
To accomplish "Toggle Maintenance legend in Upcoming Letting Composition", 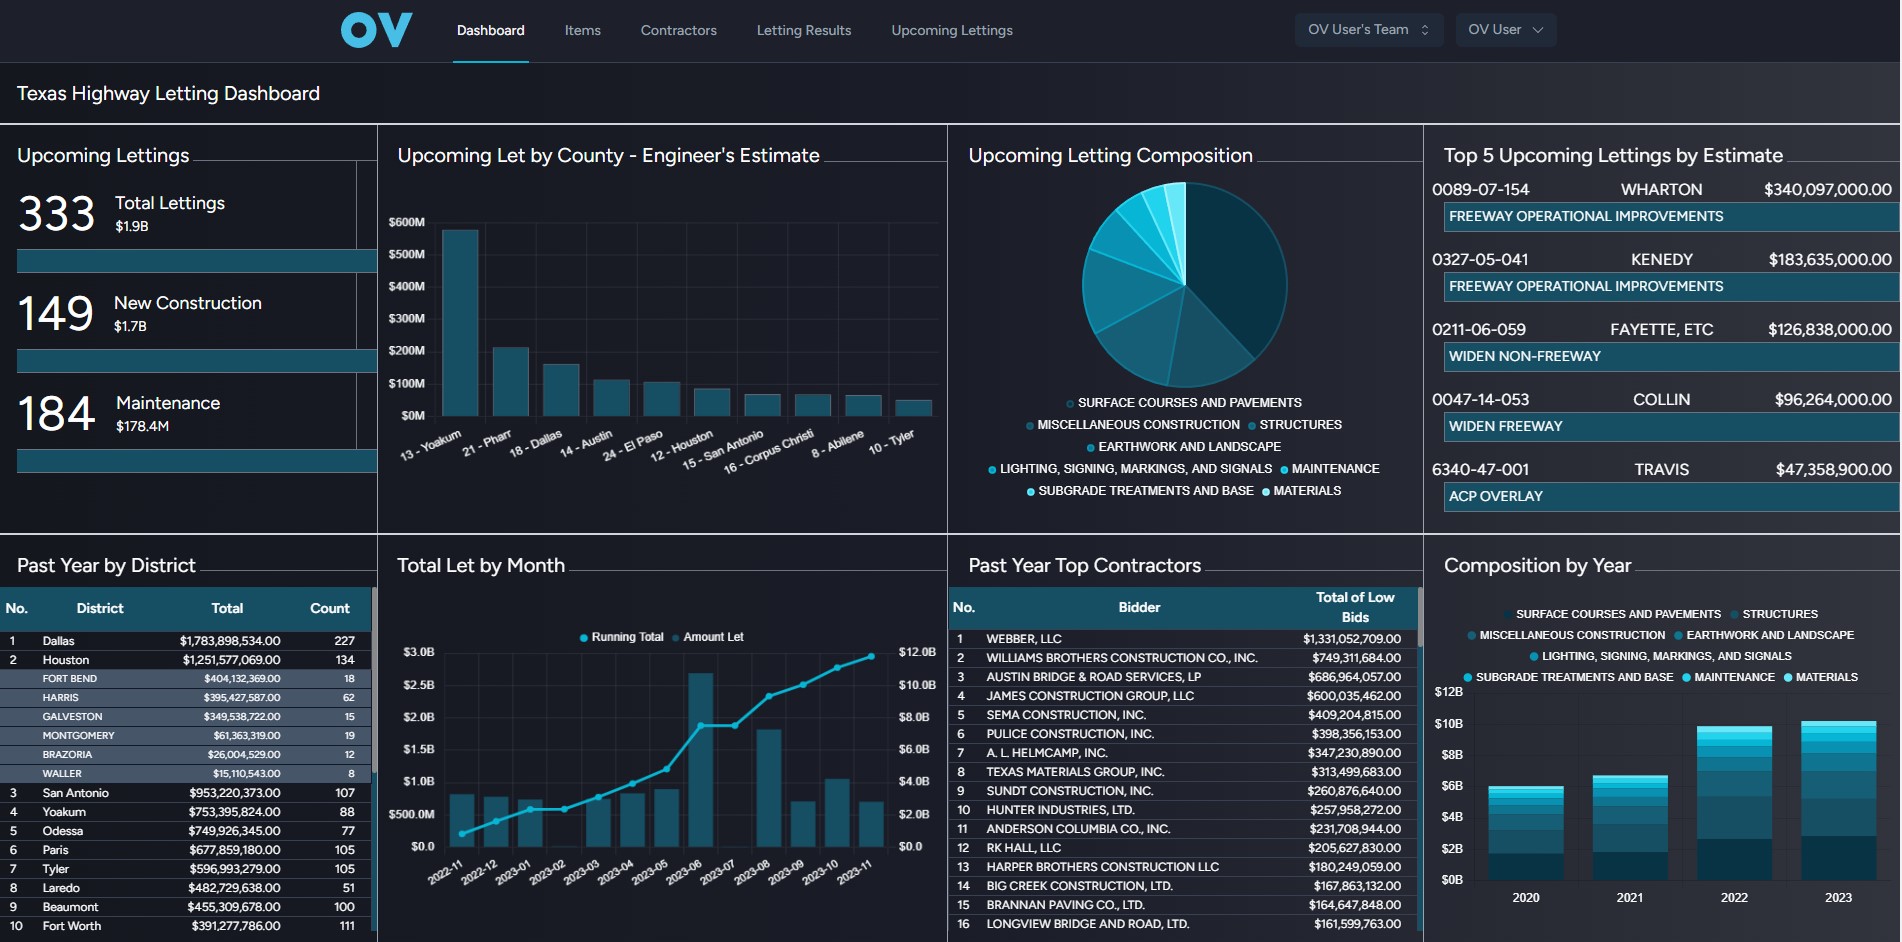I will (1329, 469).
